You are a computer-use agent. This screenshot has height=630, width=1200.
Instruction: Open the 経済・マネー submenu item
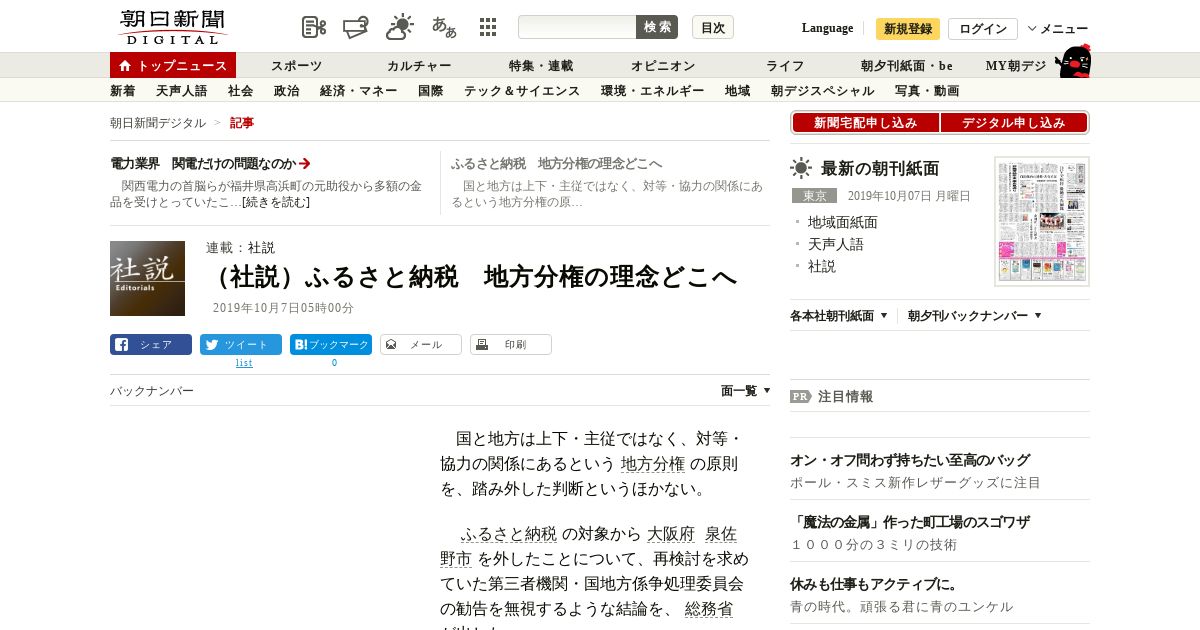pyautogui.click(x=358, y=91)
